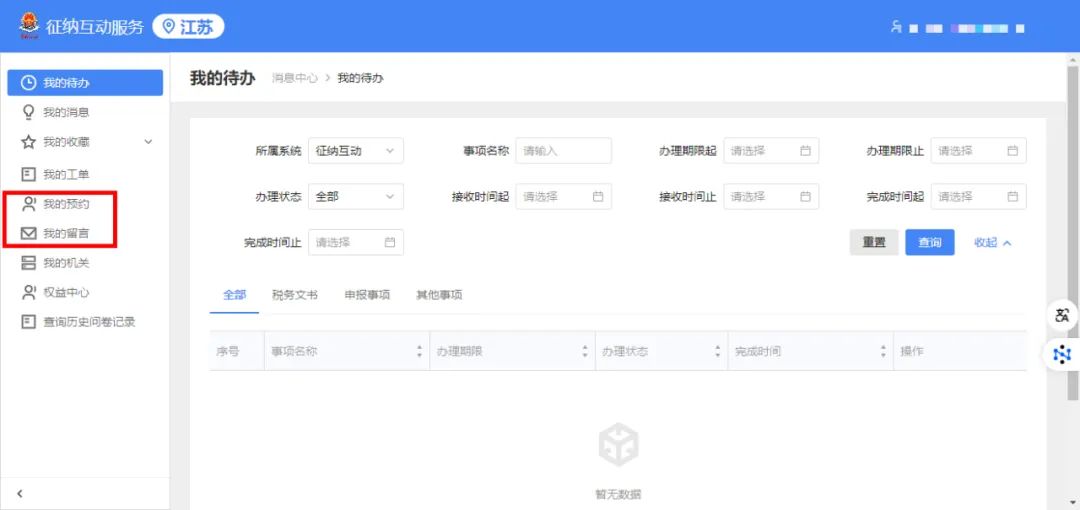Collapse the left sidebar with bottom arrow

coord(20,493)
